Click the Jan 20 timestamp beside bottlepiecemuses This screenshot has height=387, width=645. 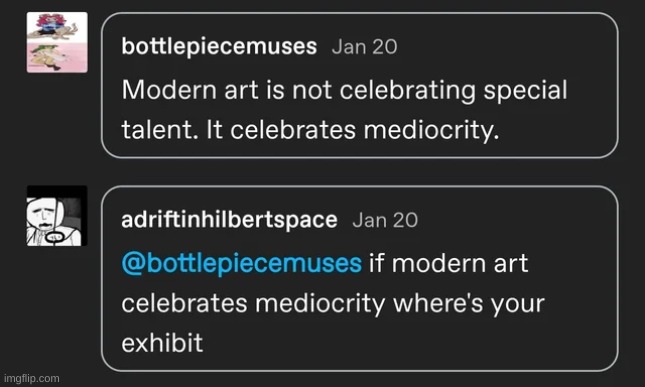tap(364, 46)
